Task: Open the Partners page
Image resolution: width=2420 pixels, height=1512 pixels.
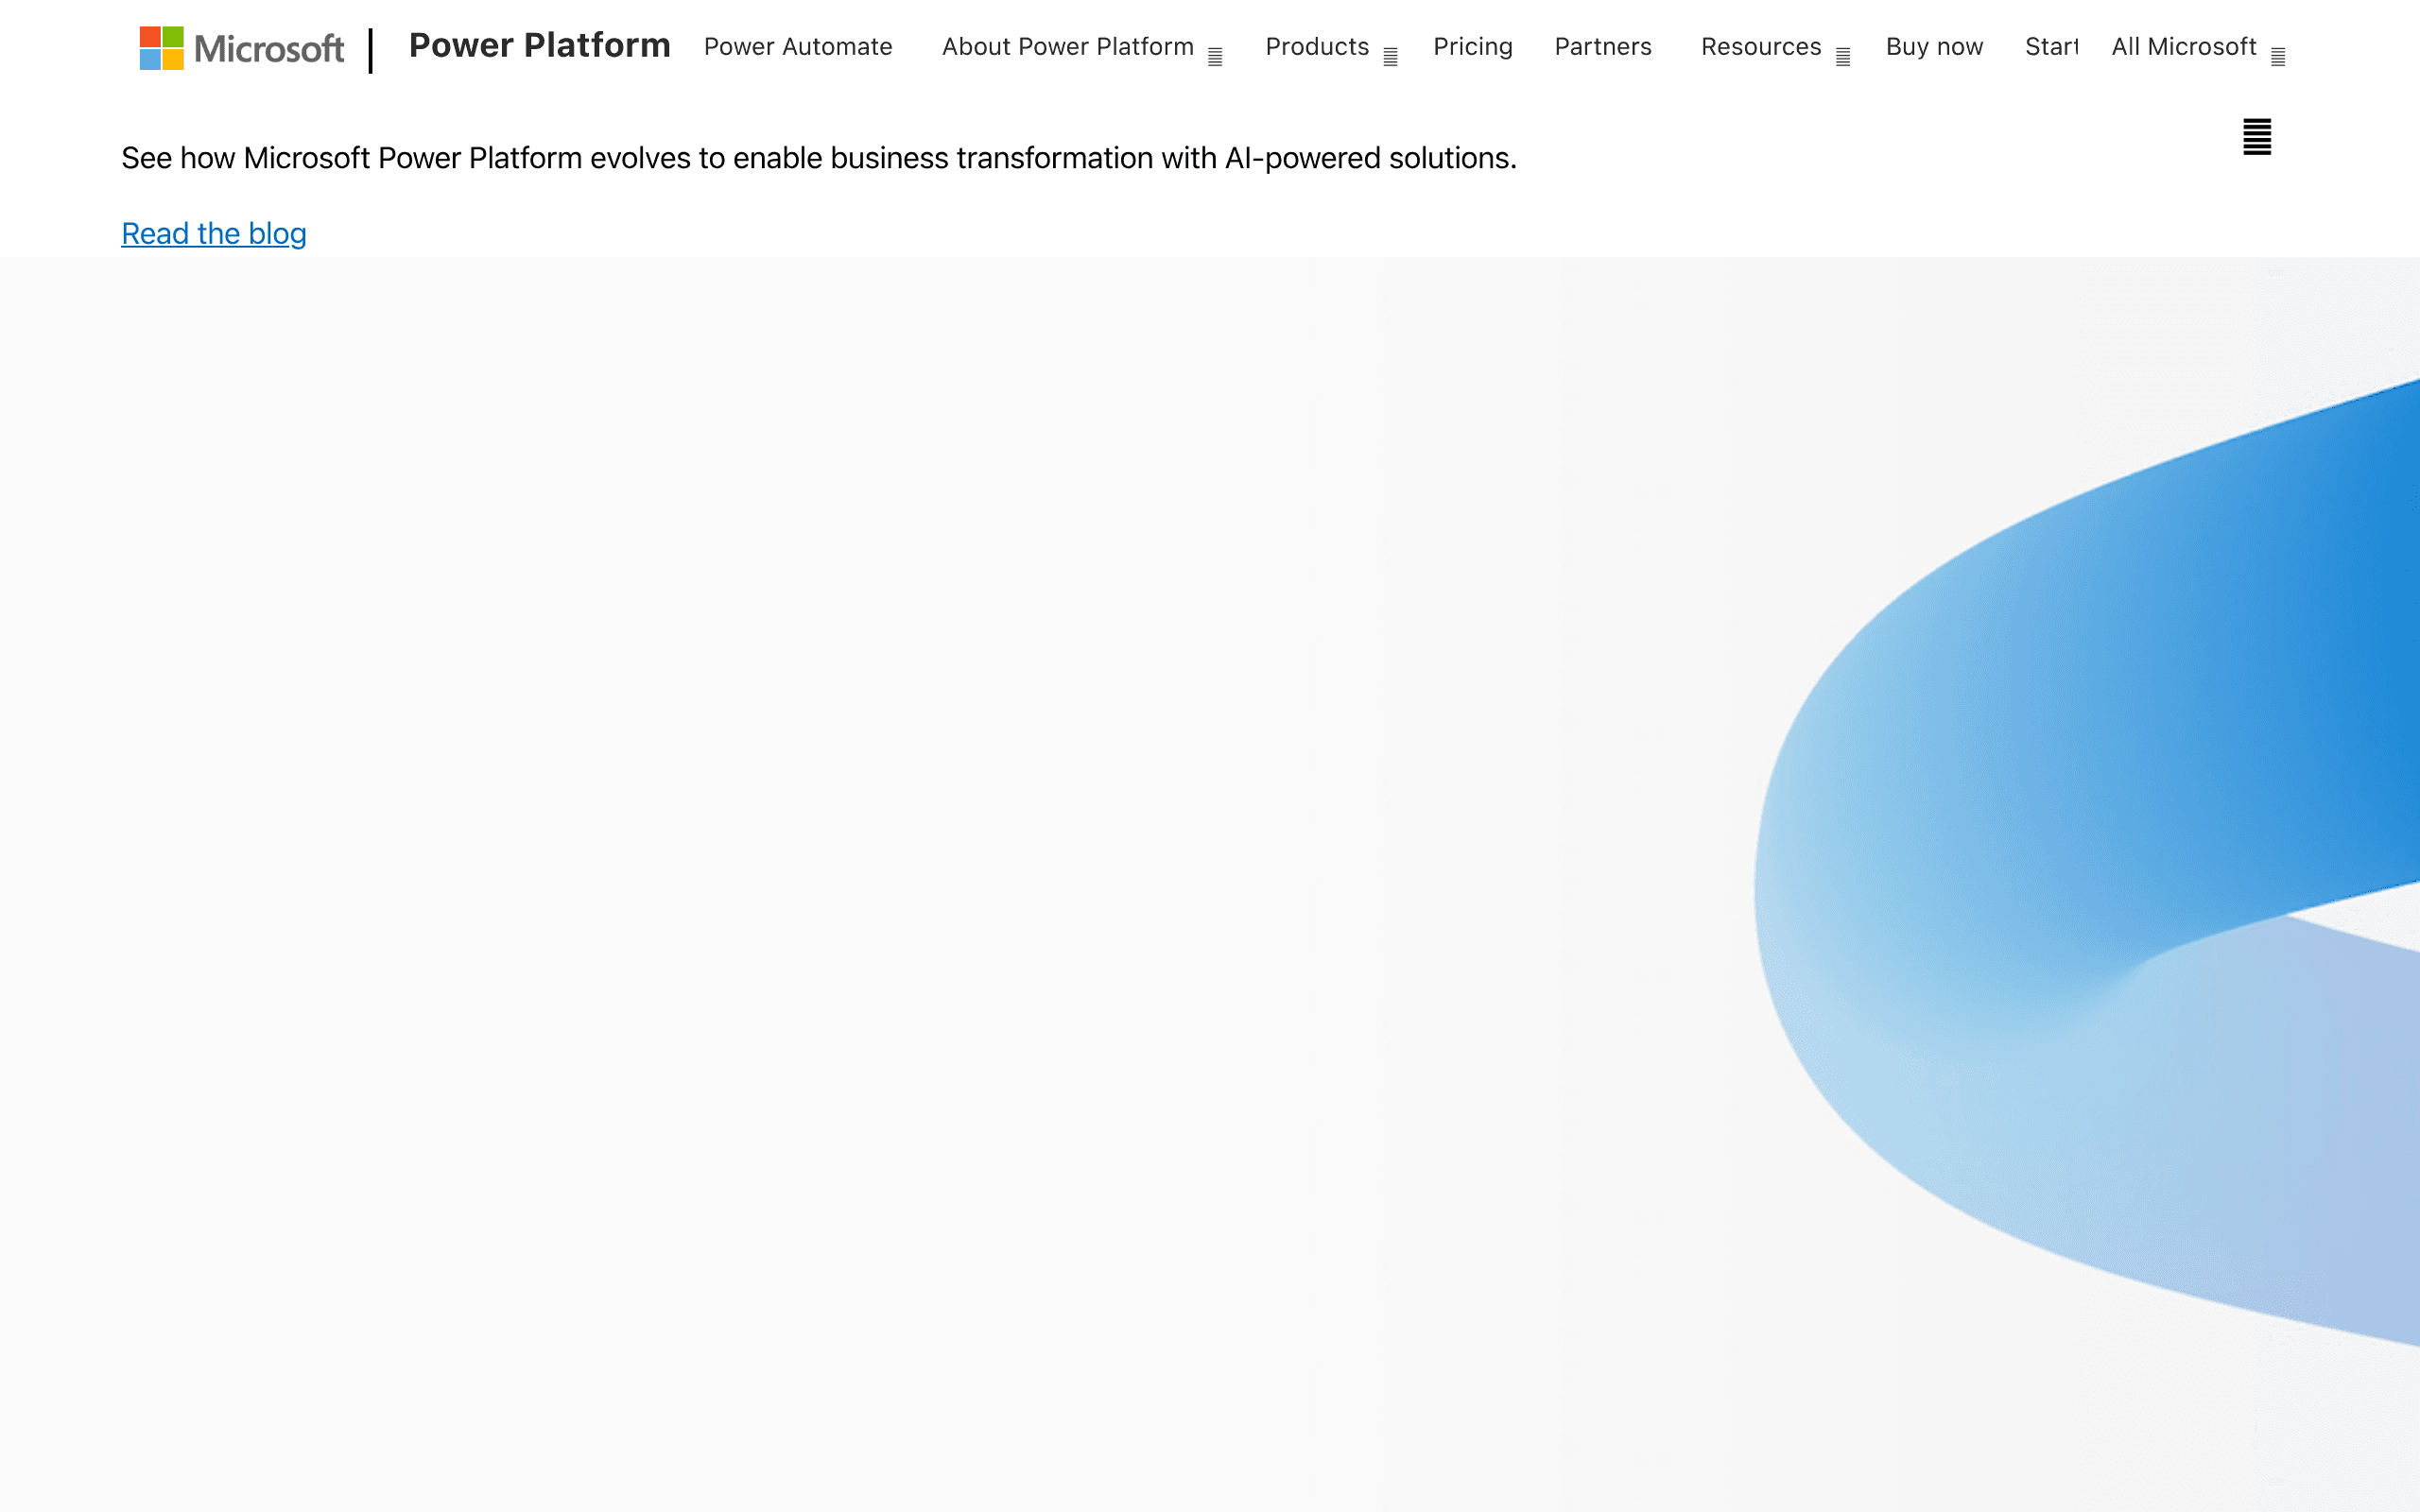Action: click(x=1603, y=47)
